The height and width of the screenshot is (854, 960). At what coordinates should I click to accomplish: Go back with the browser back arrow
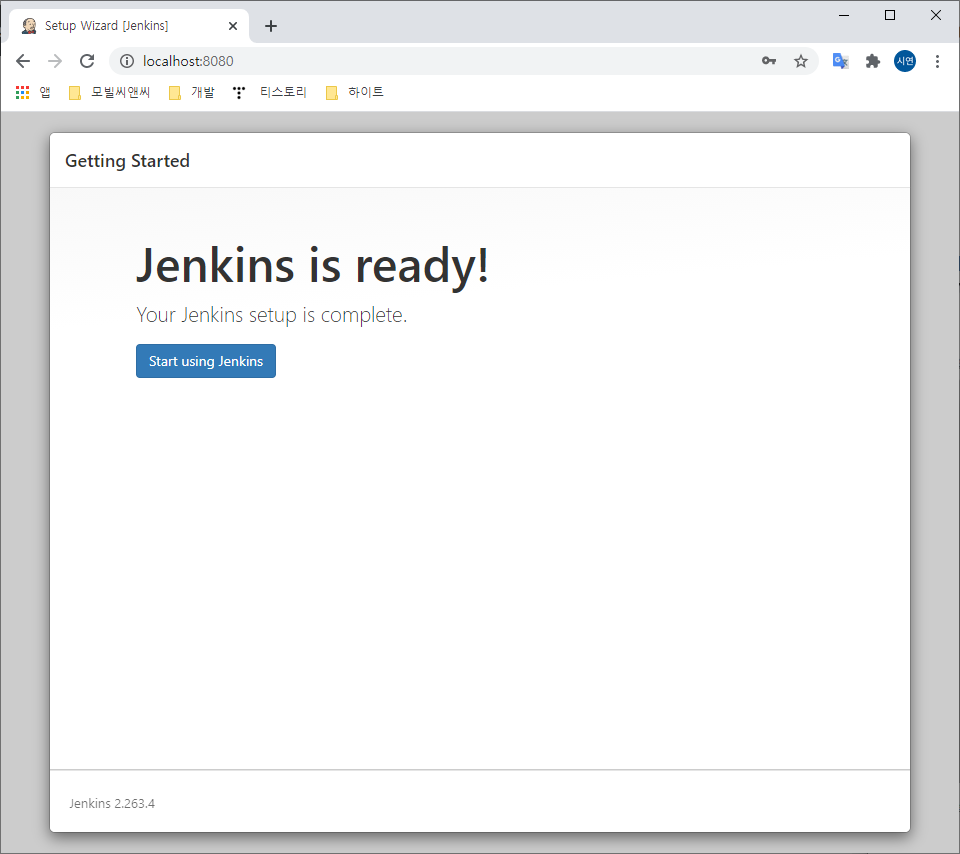tap(23, 61)
